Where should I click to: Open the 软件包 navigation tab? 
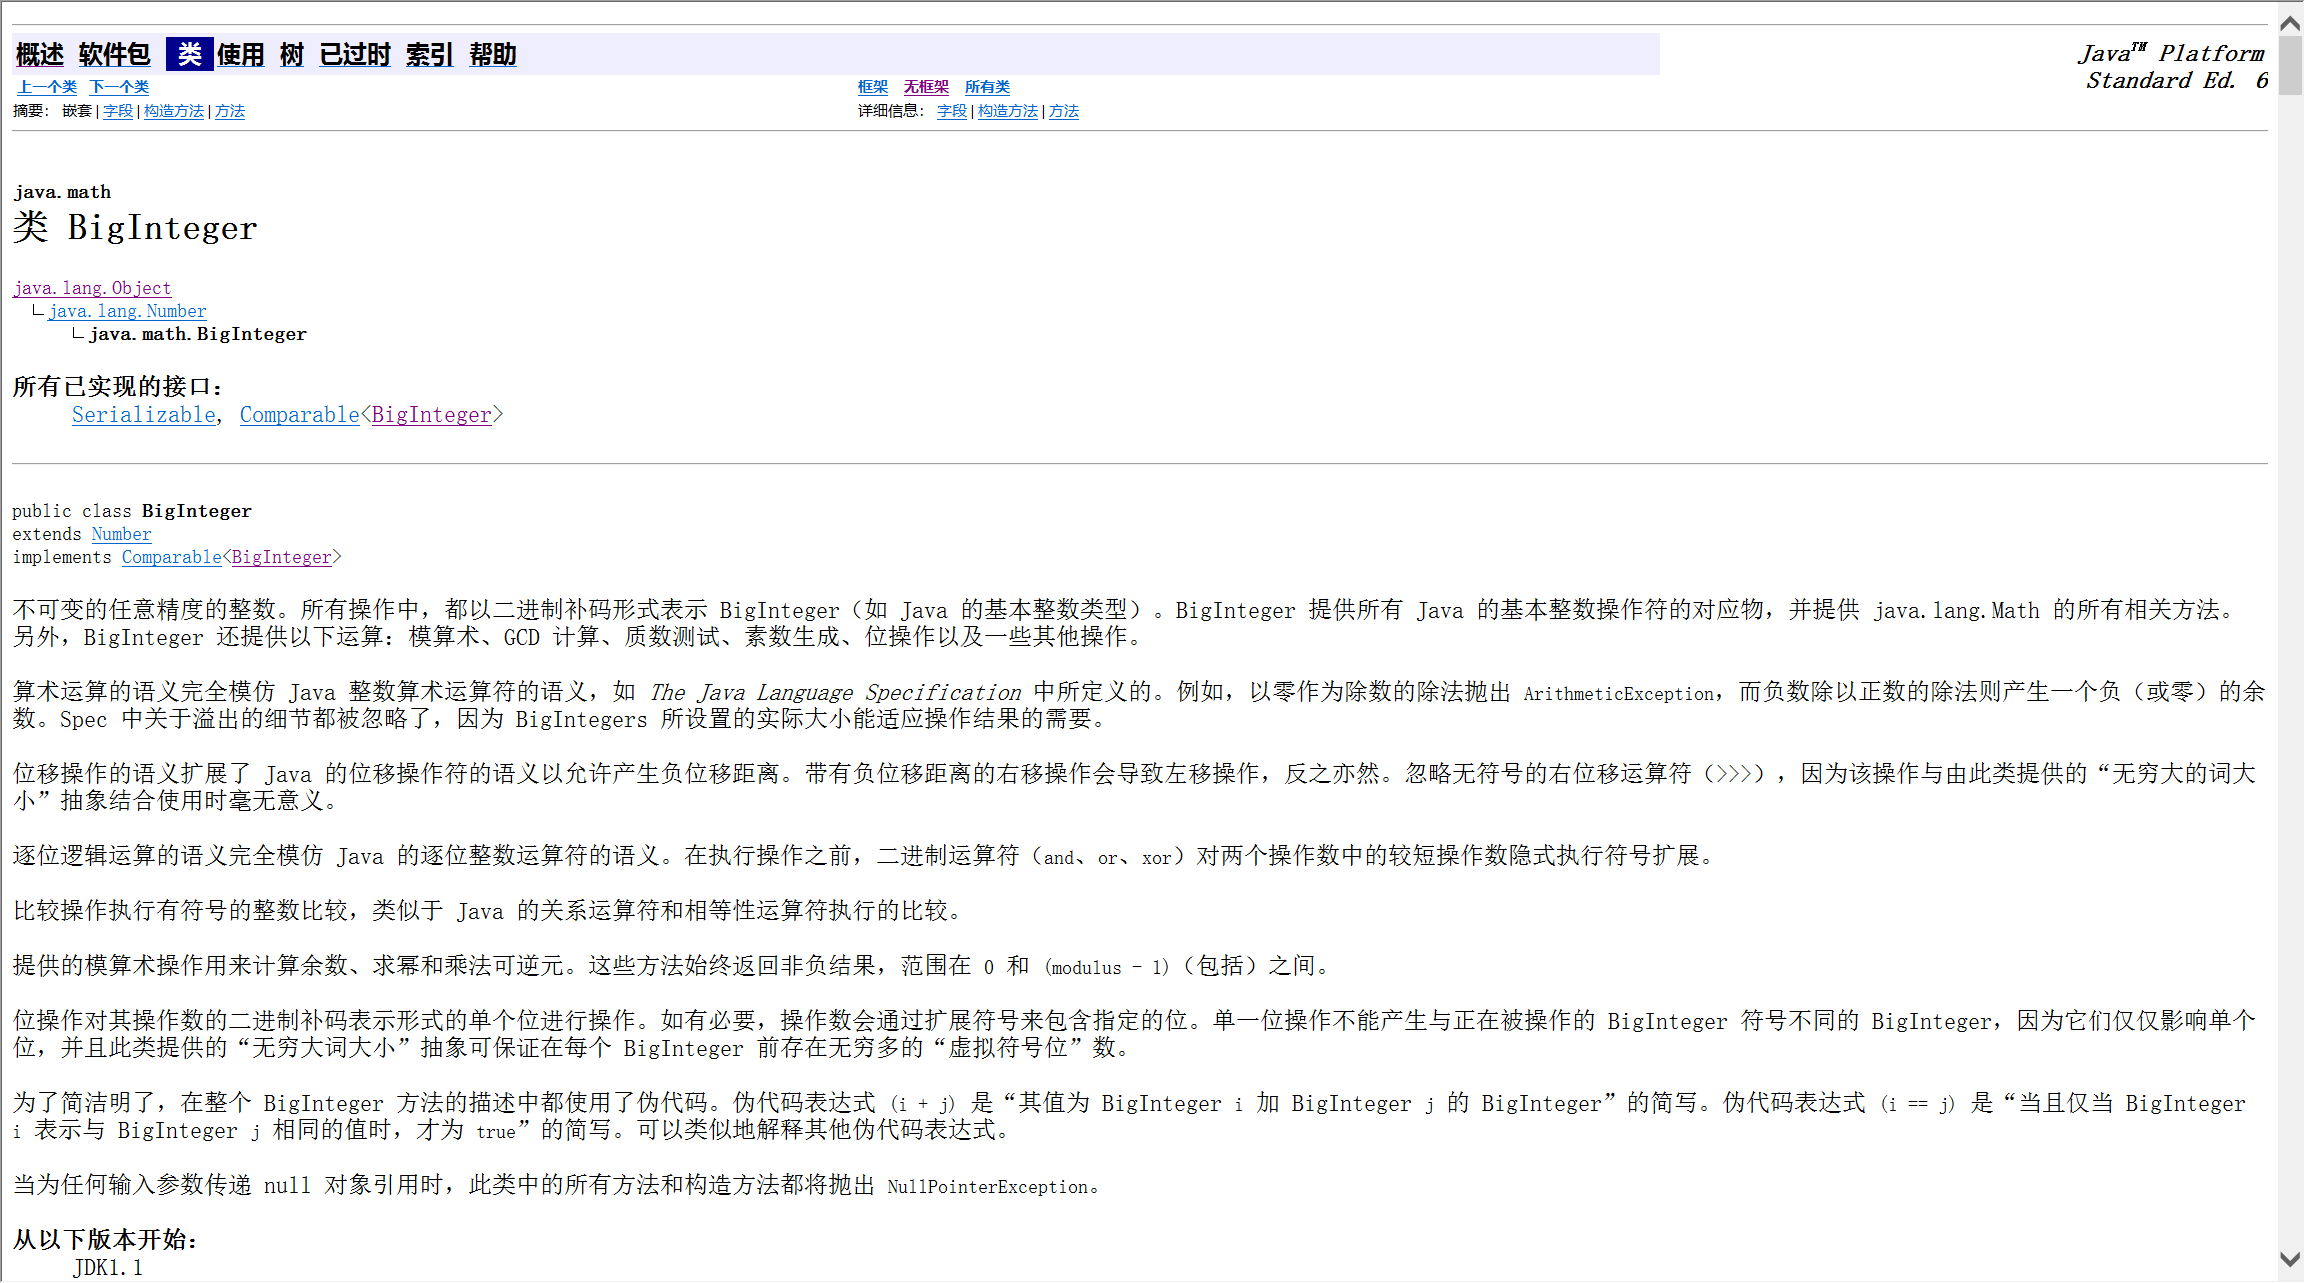point(114,55)
